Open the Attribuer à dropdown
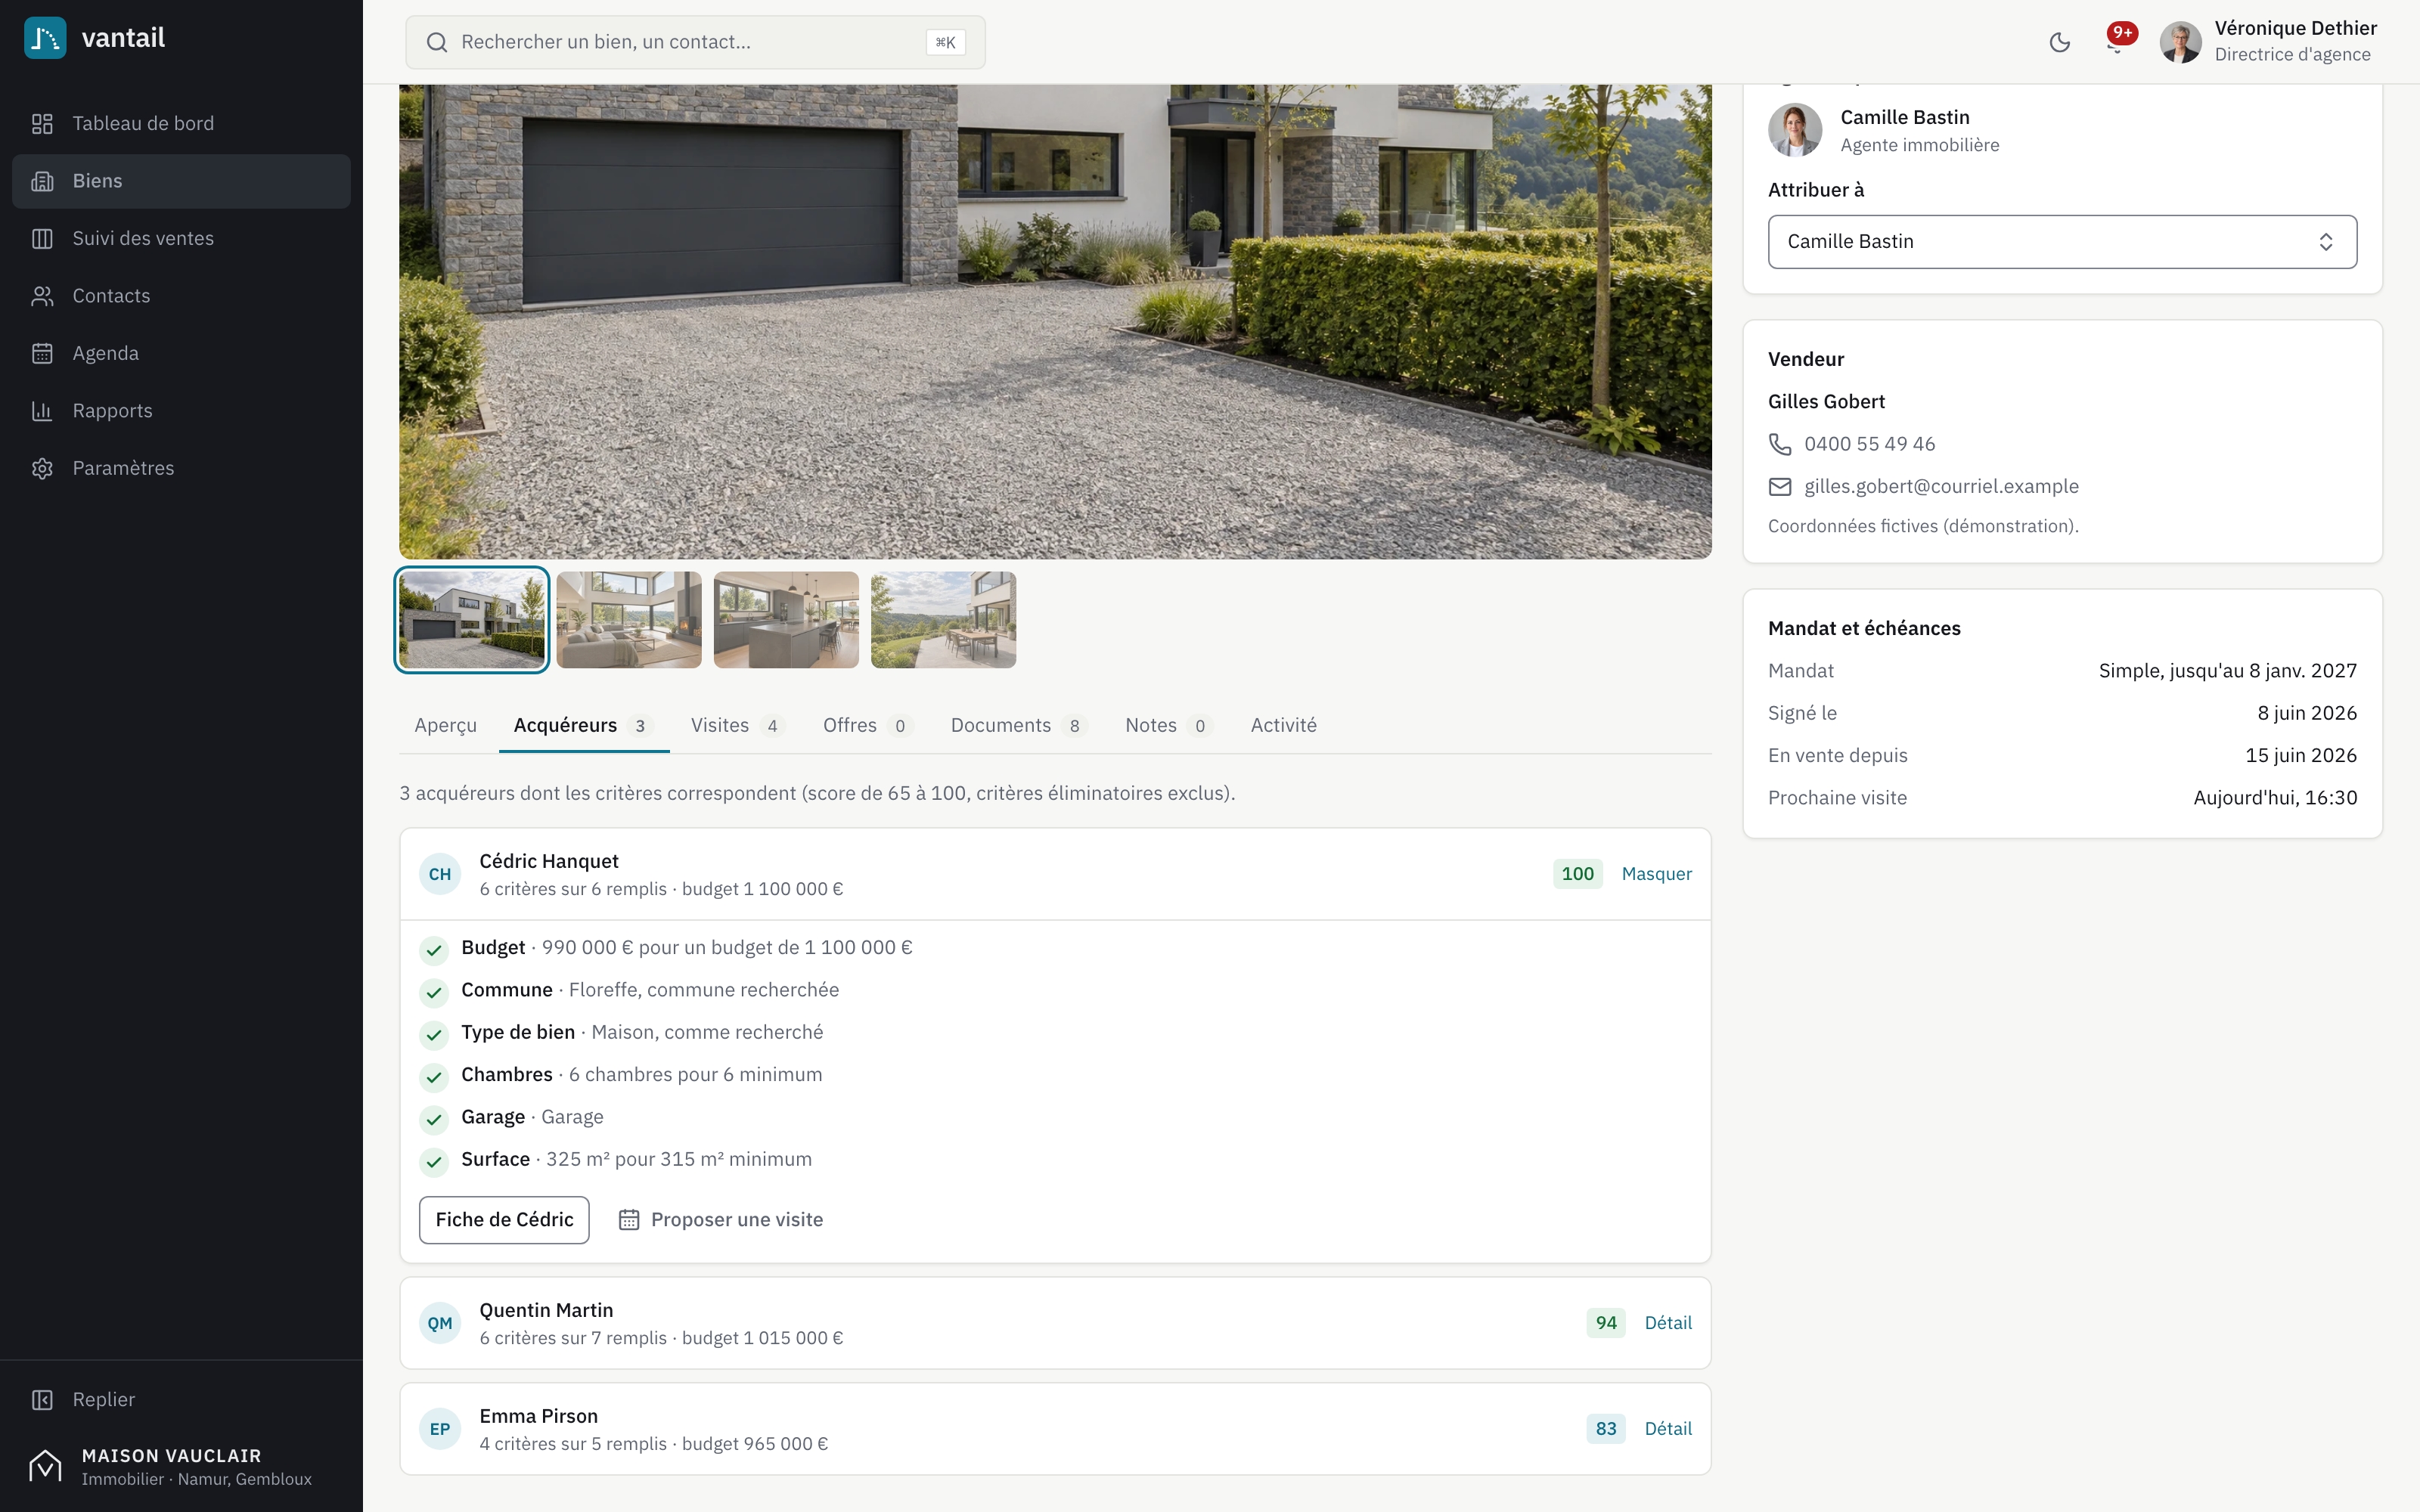The width and height of the screenshot is (2420, 1512). click(x=2062, y=242)
